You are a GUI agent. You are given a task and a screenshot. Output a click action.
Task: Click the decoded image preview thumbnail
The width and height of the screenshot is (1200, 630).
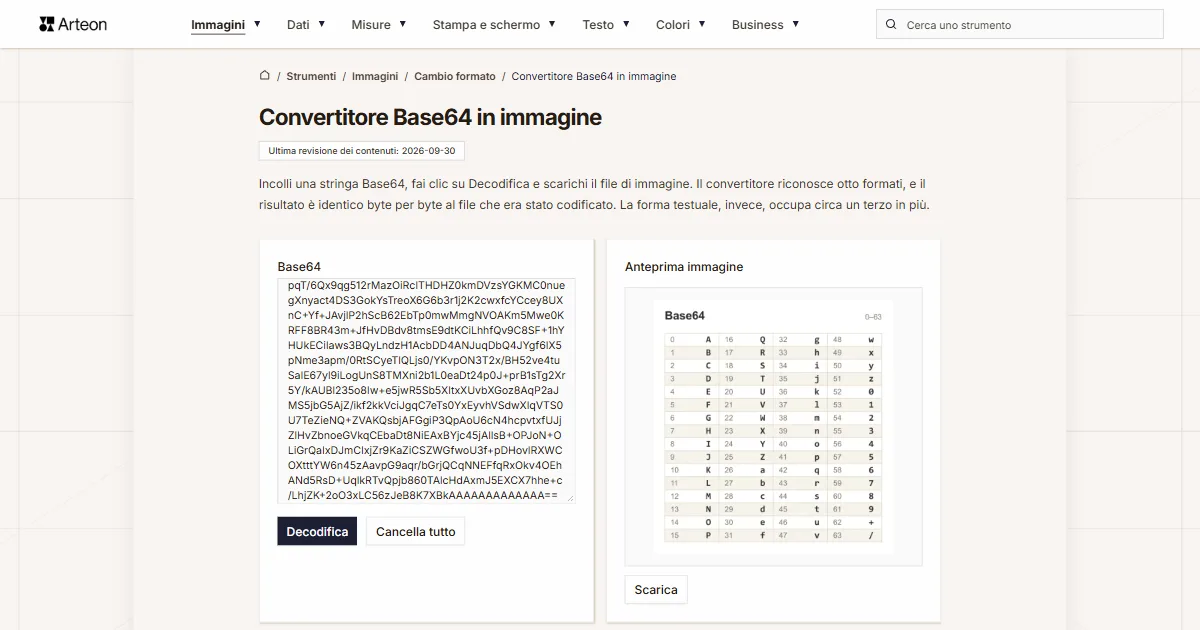(x=774, y=427)
